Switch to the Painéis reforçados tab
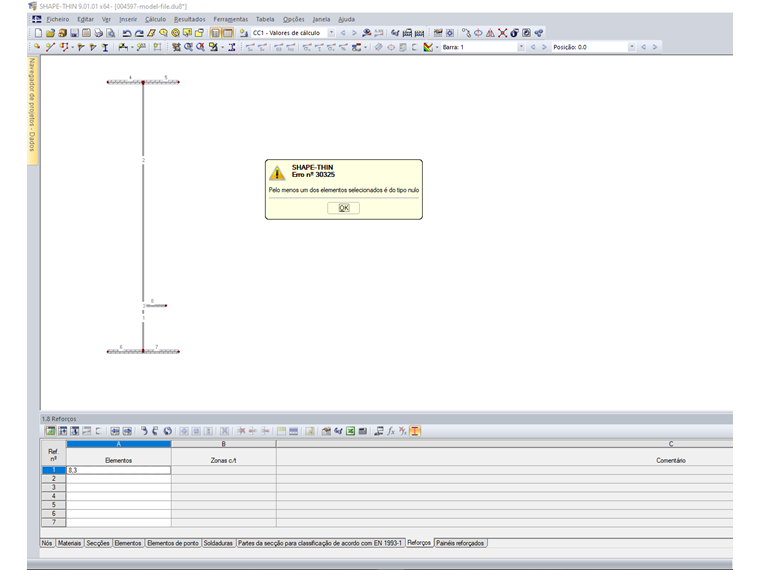The image size is (760, 570). point(460,543)
